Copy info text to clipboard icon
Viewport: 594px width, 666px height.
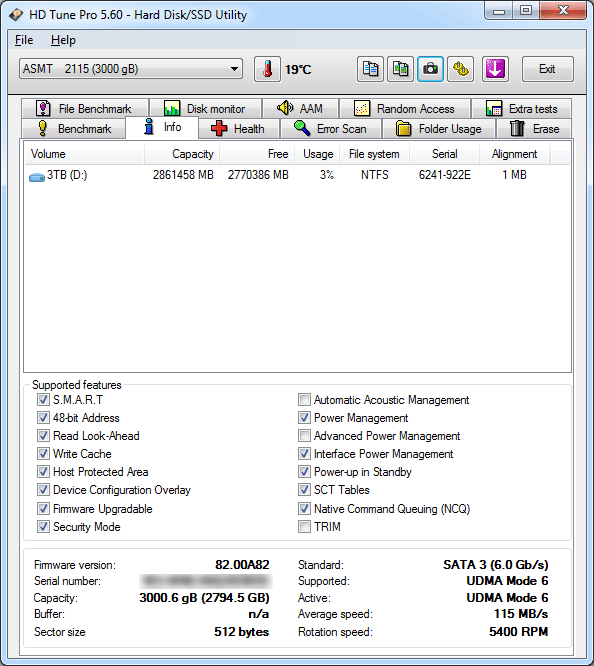[x=371, y=69]
